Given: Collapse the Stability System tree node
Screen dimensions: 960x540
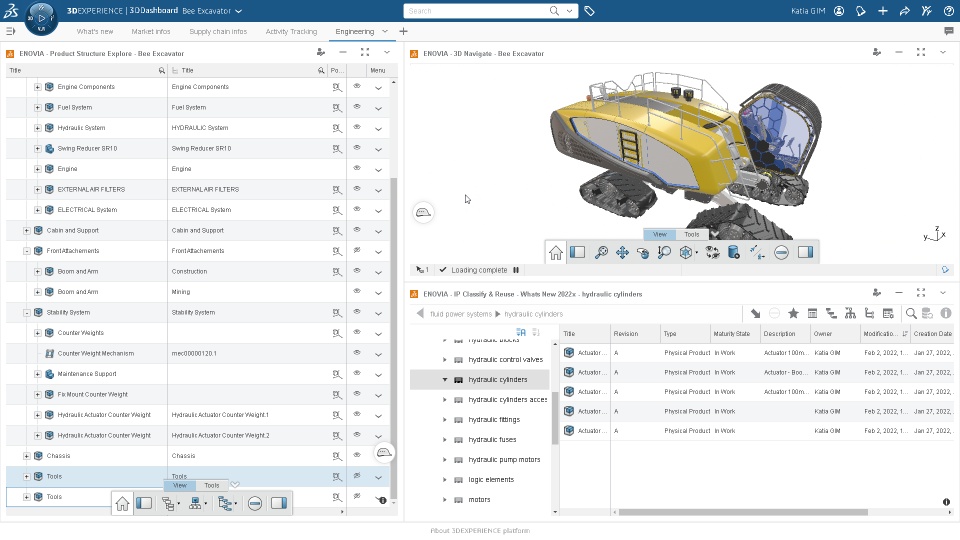Looking at the screenshot, I should pos(26,313).
